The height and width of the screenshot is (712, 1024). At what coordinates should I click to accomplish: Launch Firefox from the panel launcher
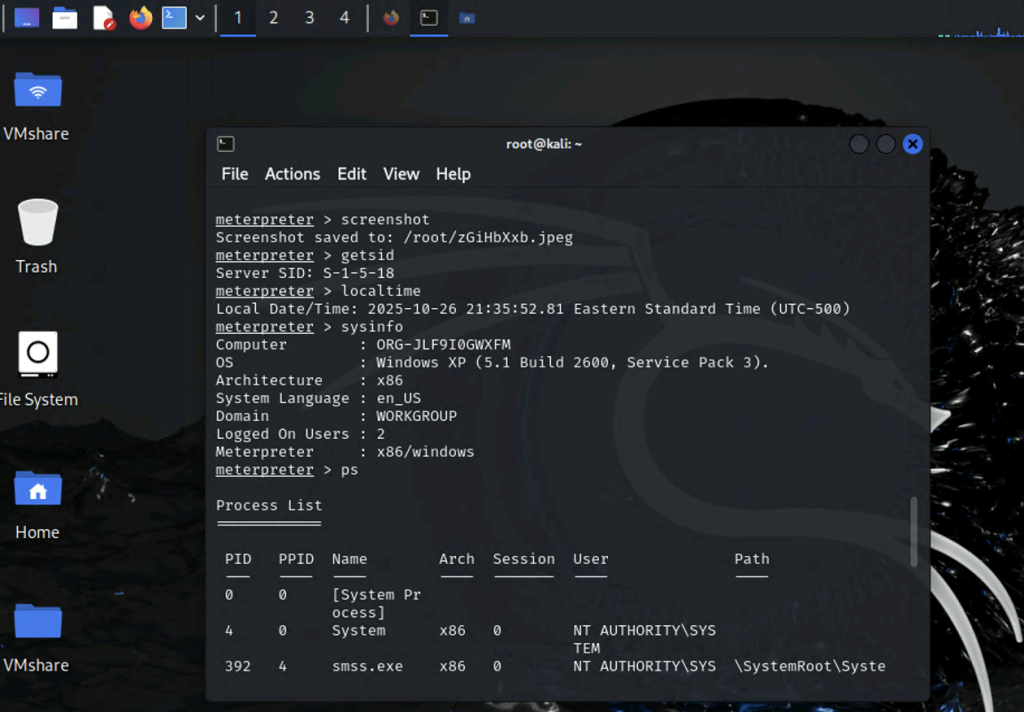(141, 18)
